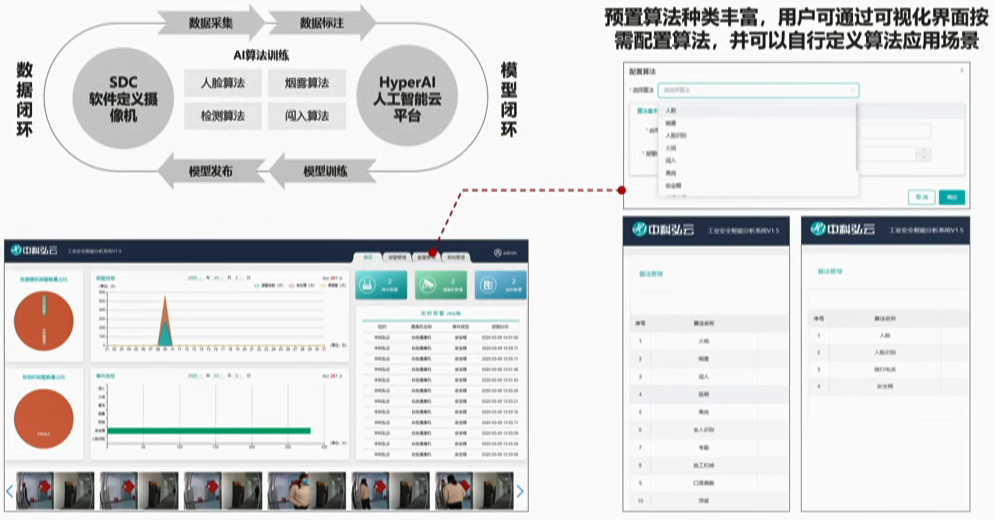
Task: Choose 火焰 in the algorithm dropdown list
Action: tap(757, 148)
